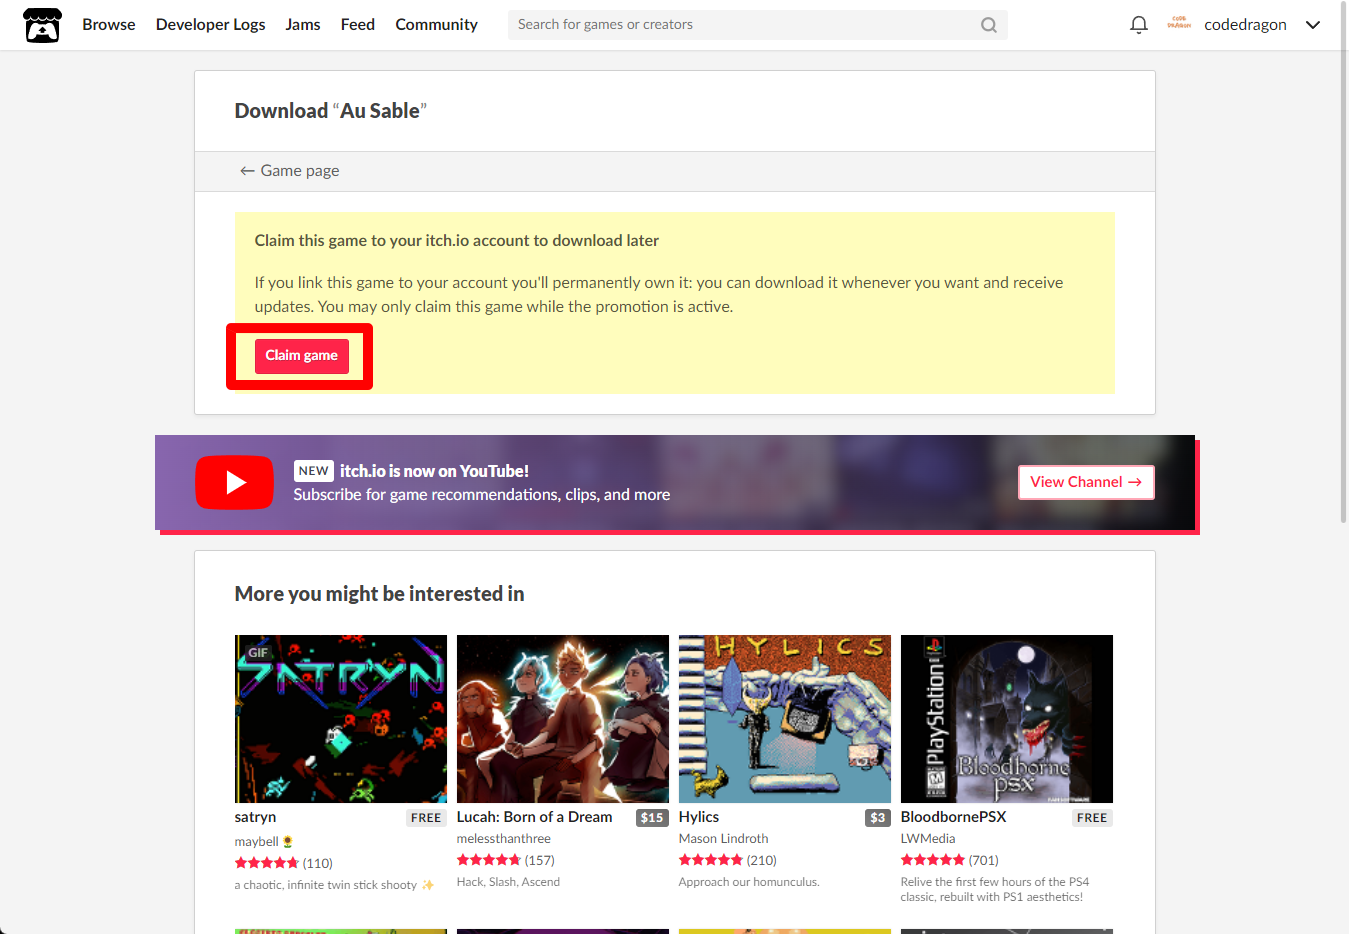Visit maybell creator page

point(256,842)
